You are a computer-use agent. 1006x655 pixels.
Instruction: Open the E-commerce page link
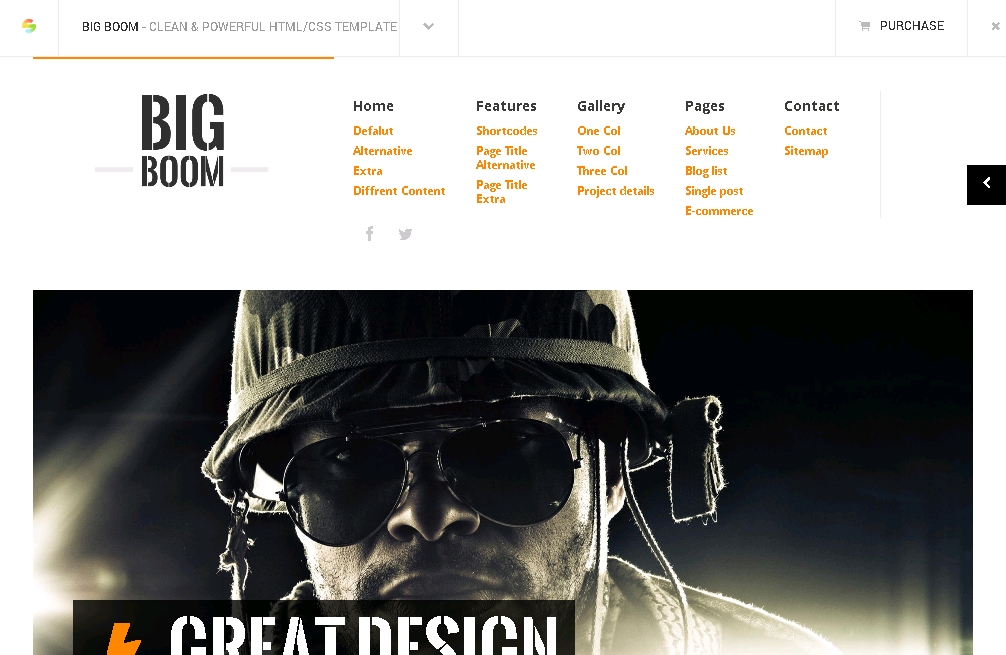[x=718, y=211]
